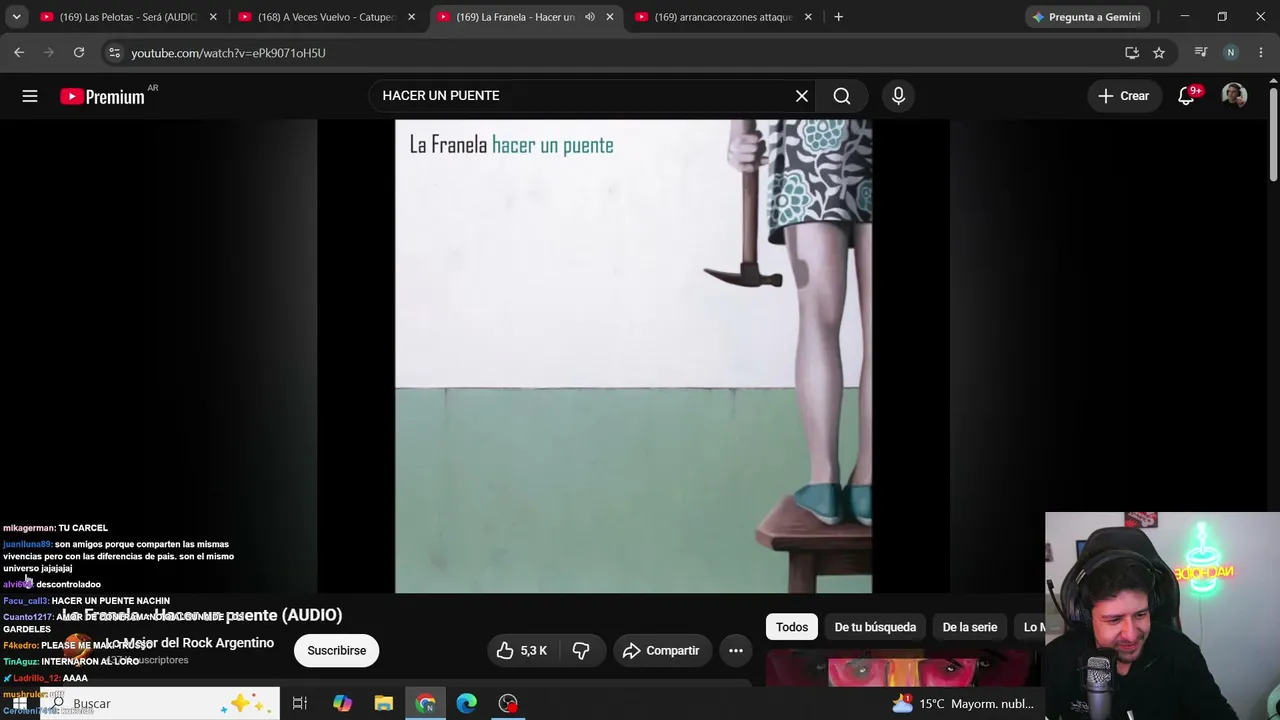Image resolution: width=1280 pixels, height=720 pixels.
Task: Focus the browser address bar URL
Action: tap(228, 52)
